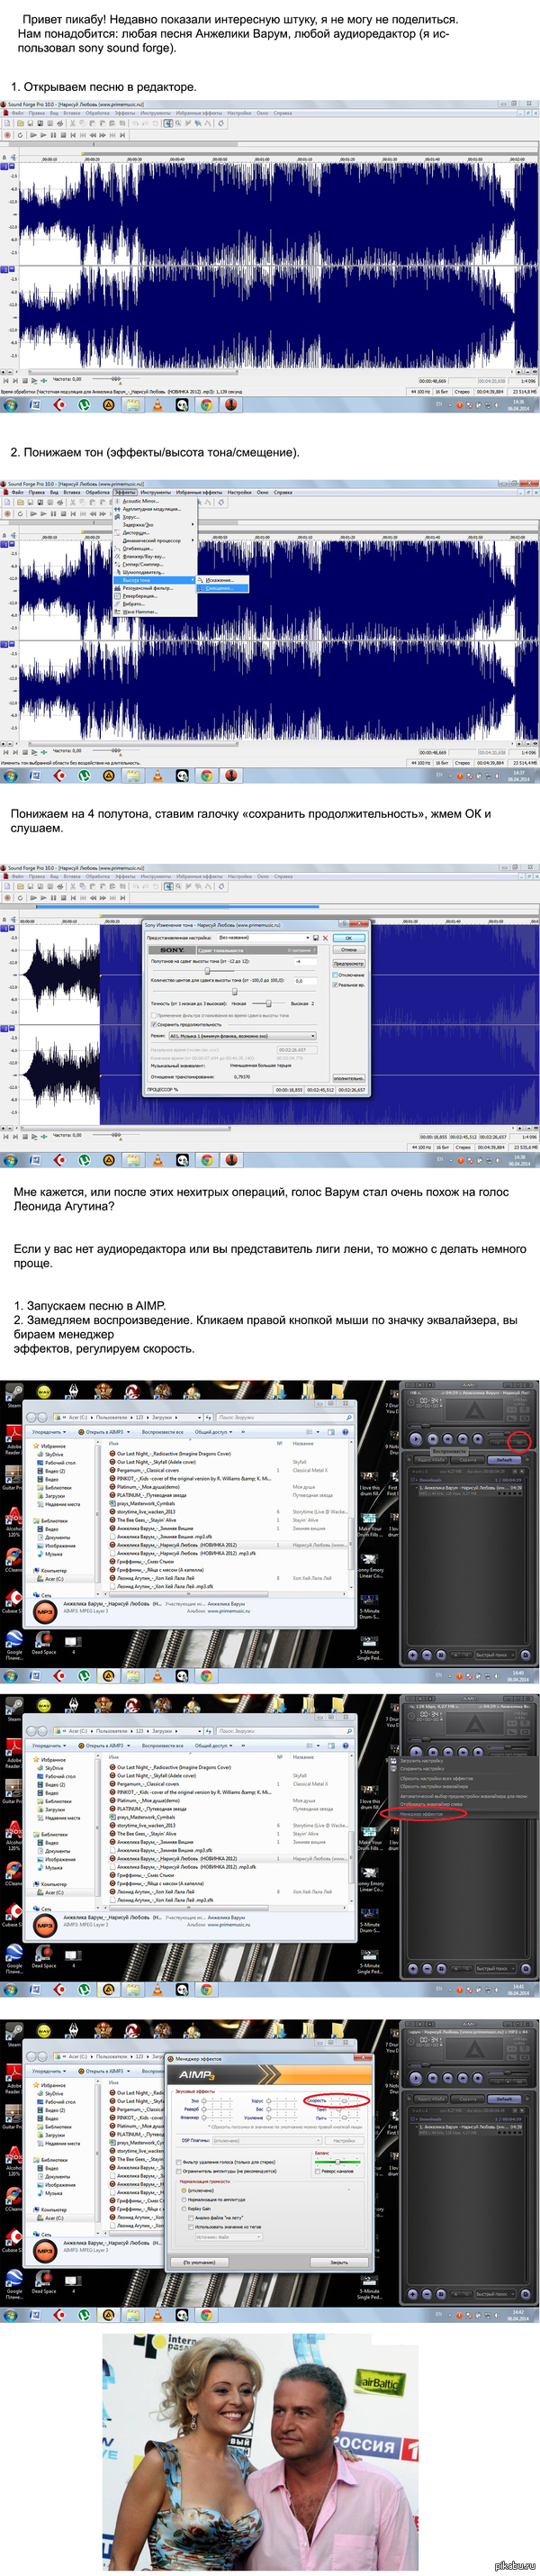Click the cents value field showing 0,0
540x2576 pixels.
[306, 980]
